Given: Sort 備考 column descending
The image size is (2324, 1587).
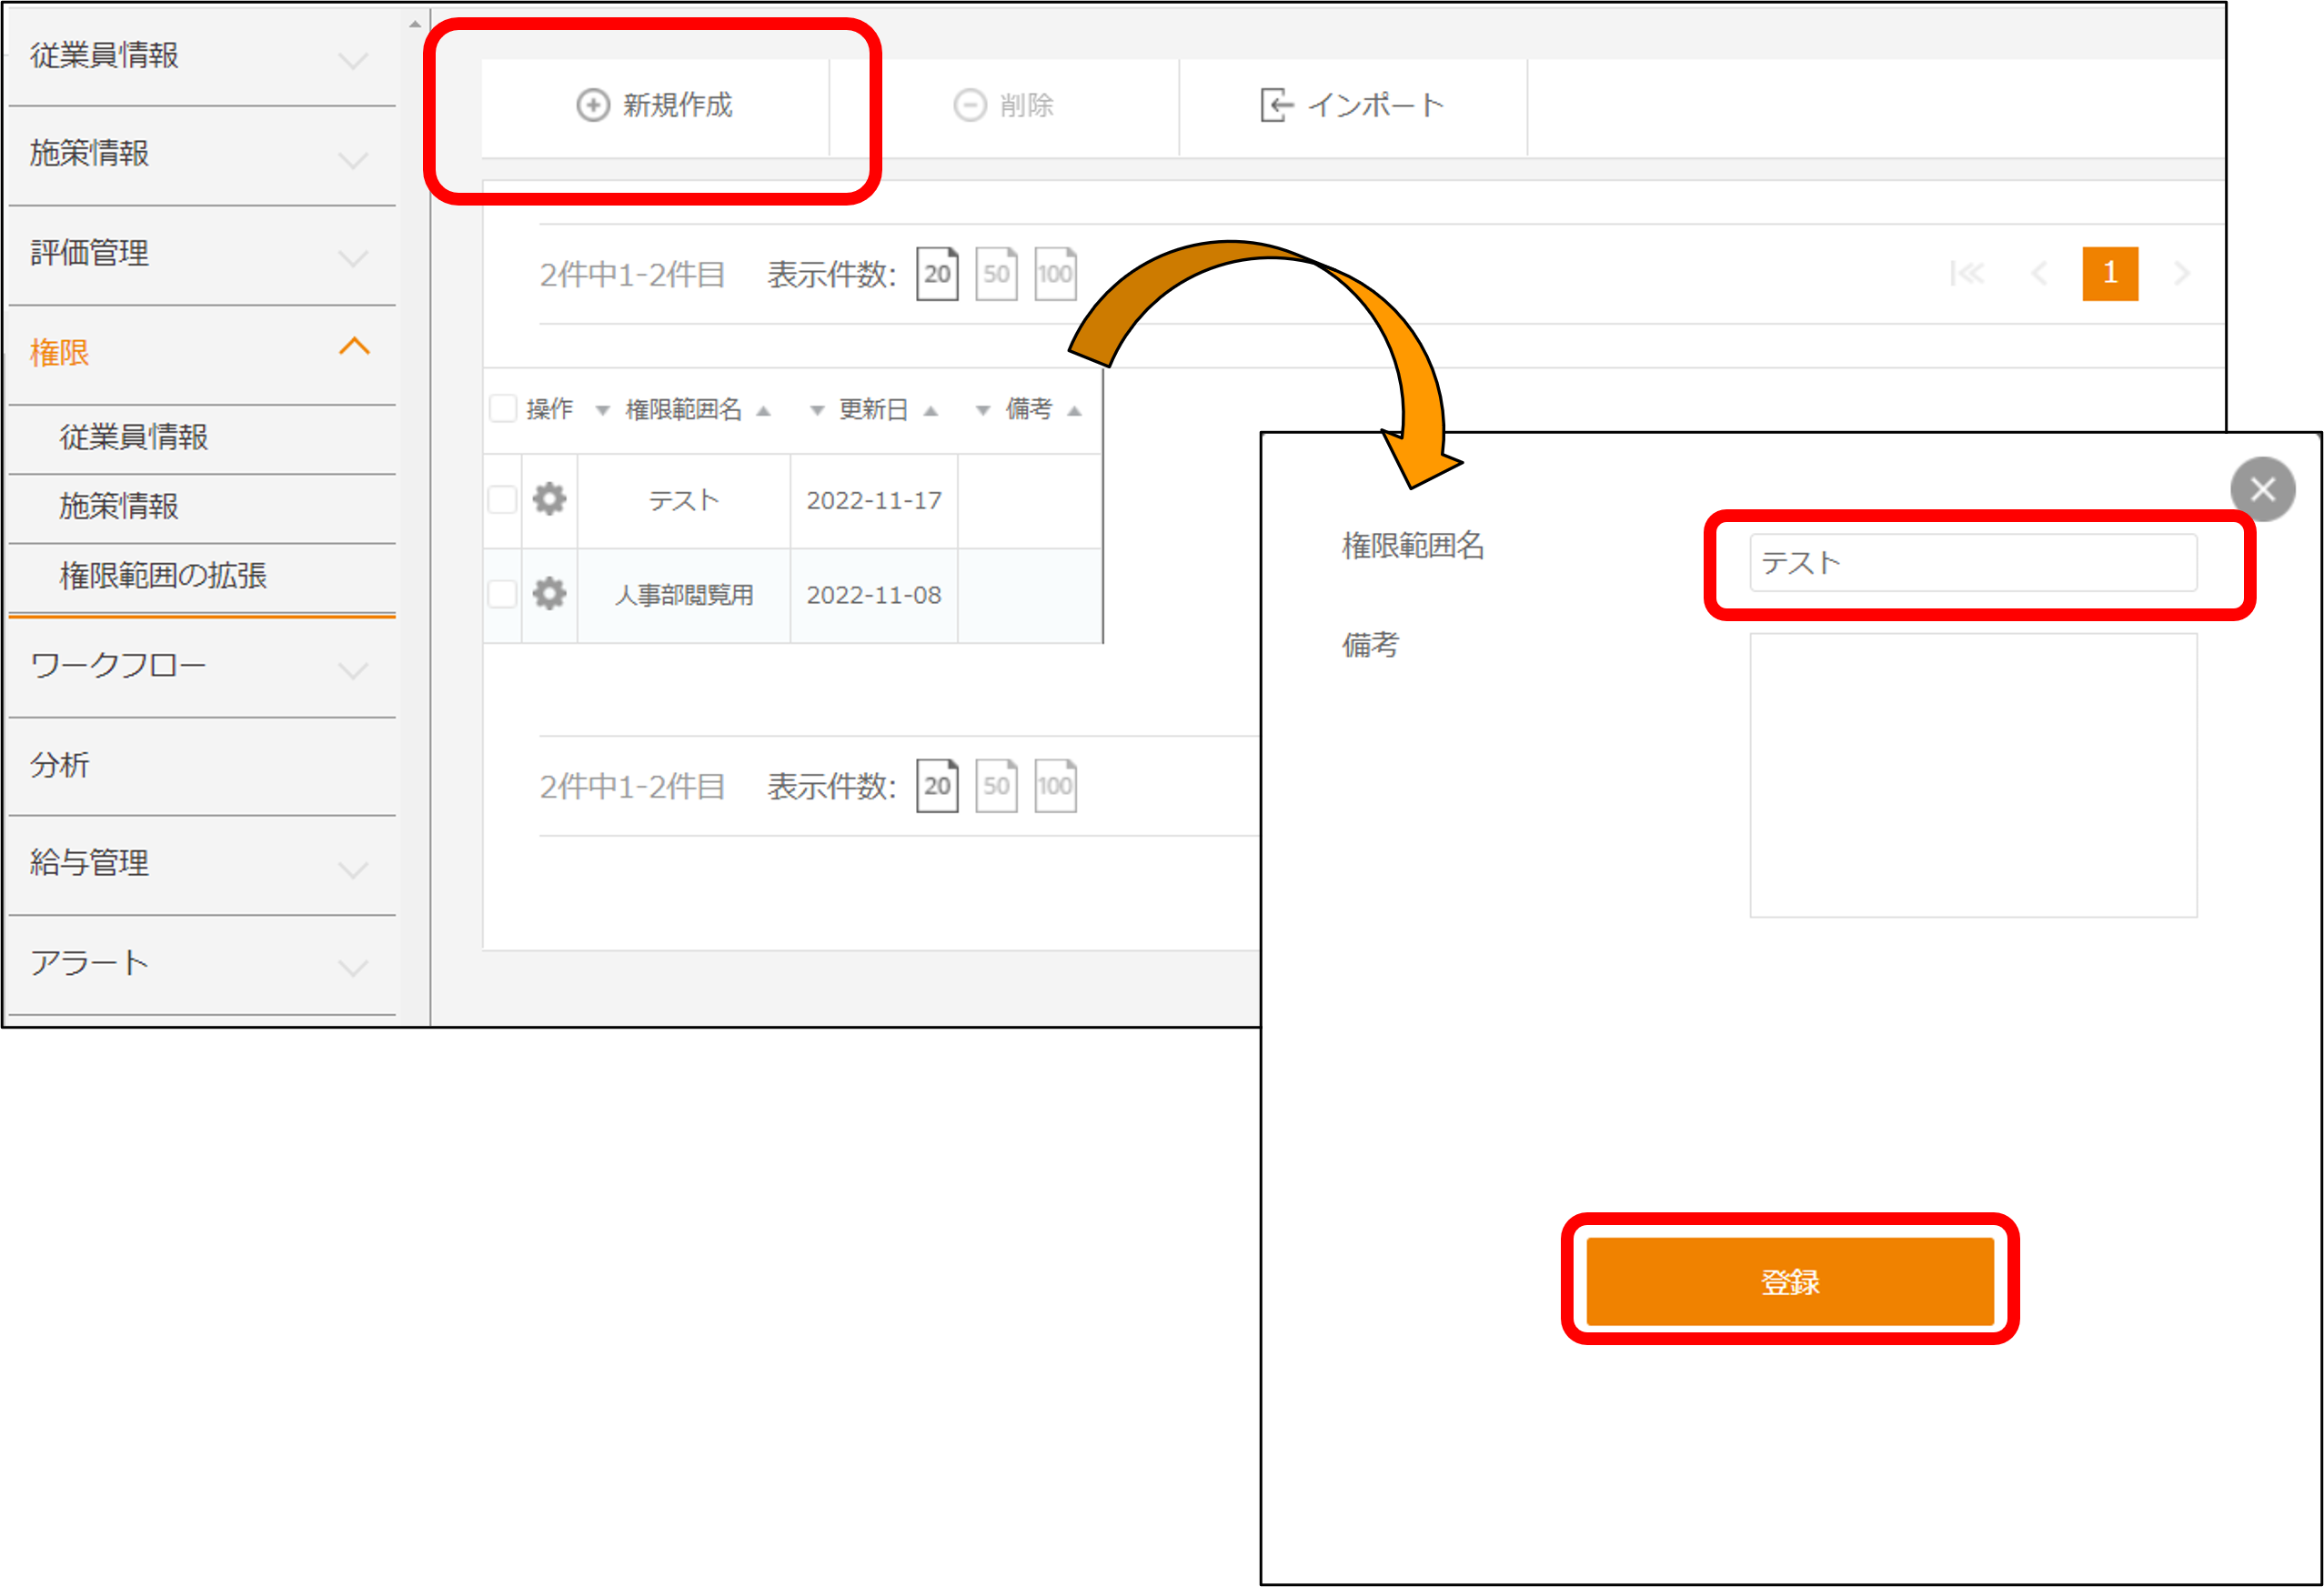Looking at the screenshot, I should pos(983,411).
